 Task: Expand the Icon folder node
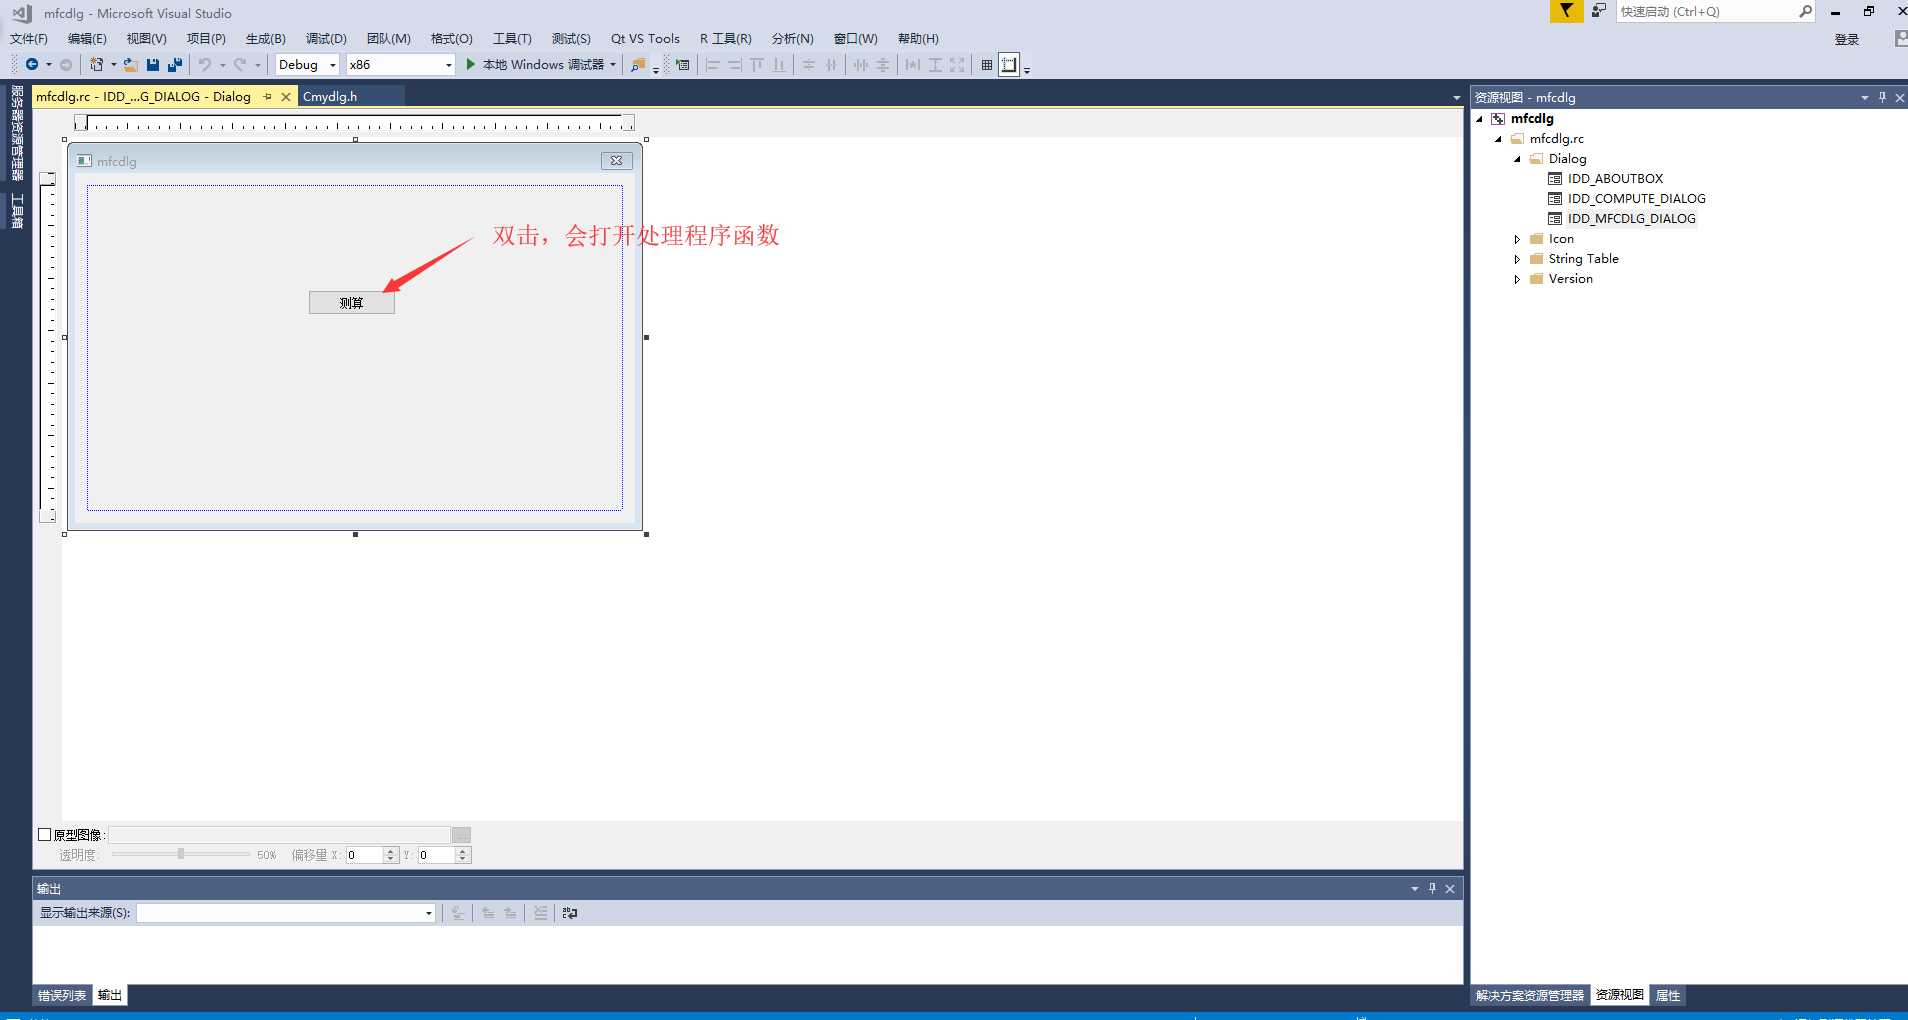point(1517,239)
